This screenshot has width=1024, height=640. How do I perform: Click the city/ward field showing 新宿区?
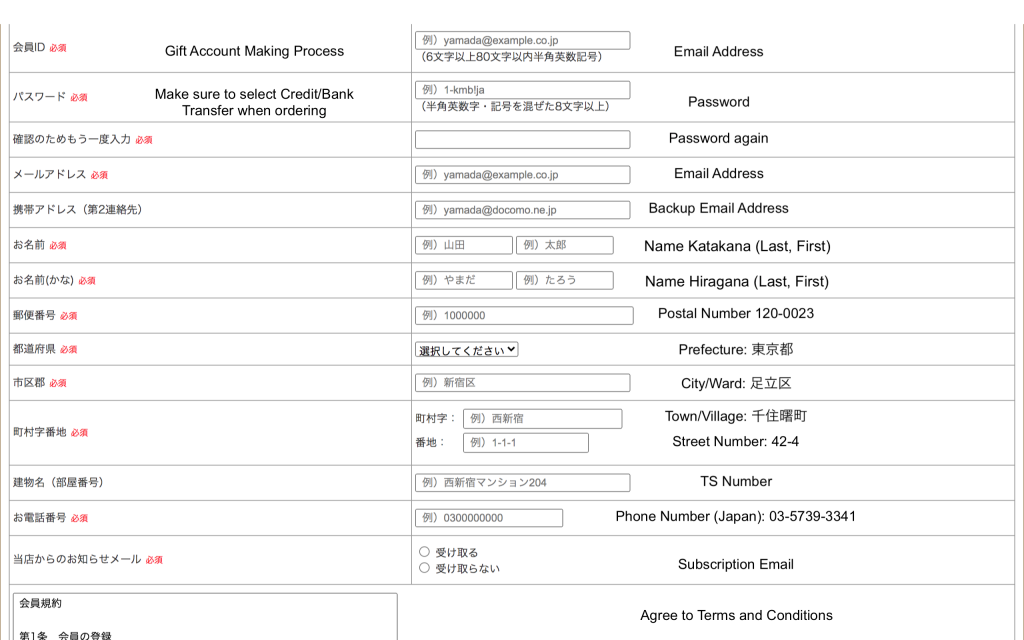coord(522,383)
